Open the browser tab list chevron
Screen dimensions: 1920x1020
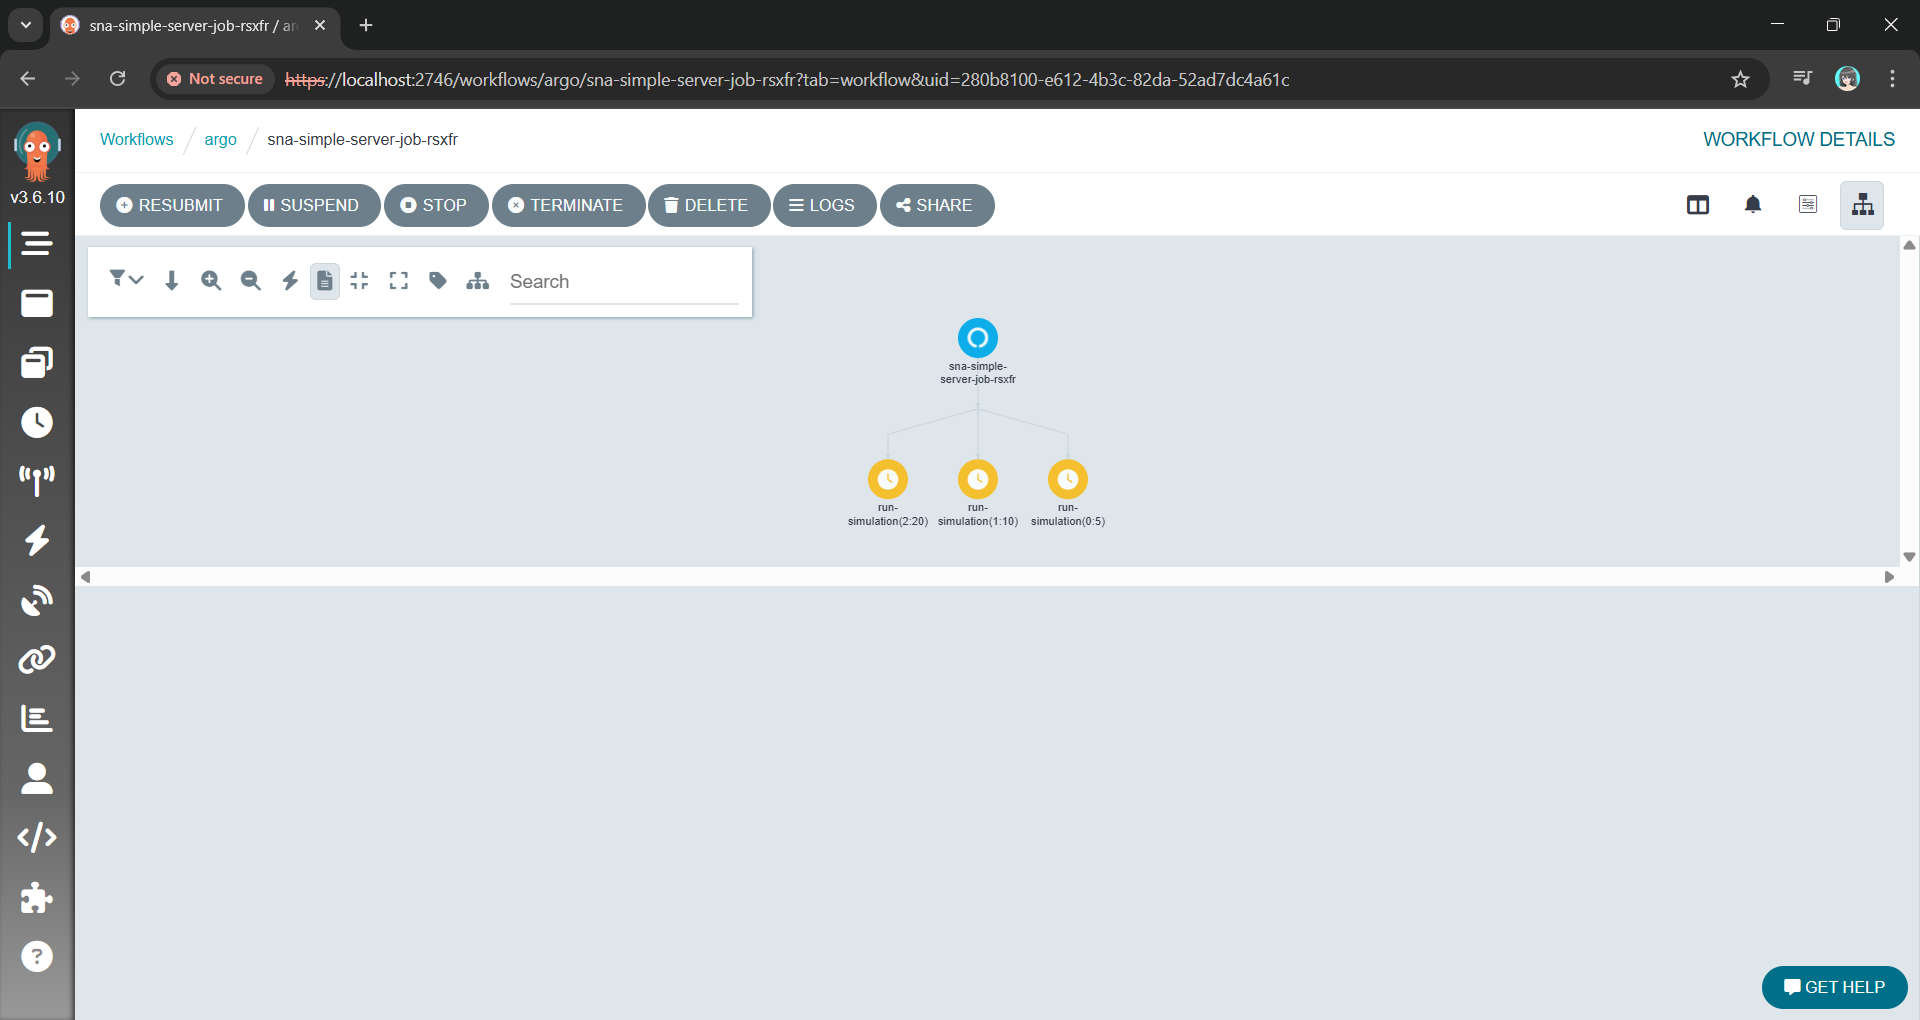[x=26, y=25]
